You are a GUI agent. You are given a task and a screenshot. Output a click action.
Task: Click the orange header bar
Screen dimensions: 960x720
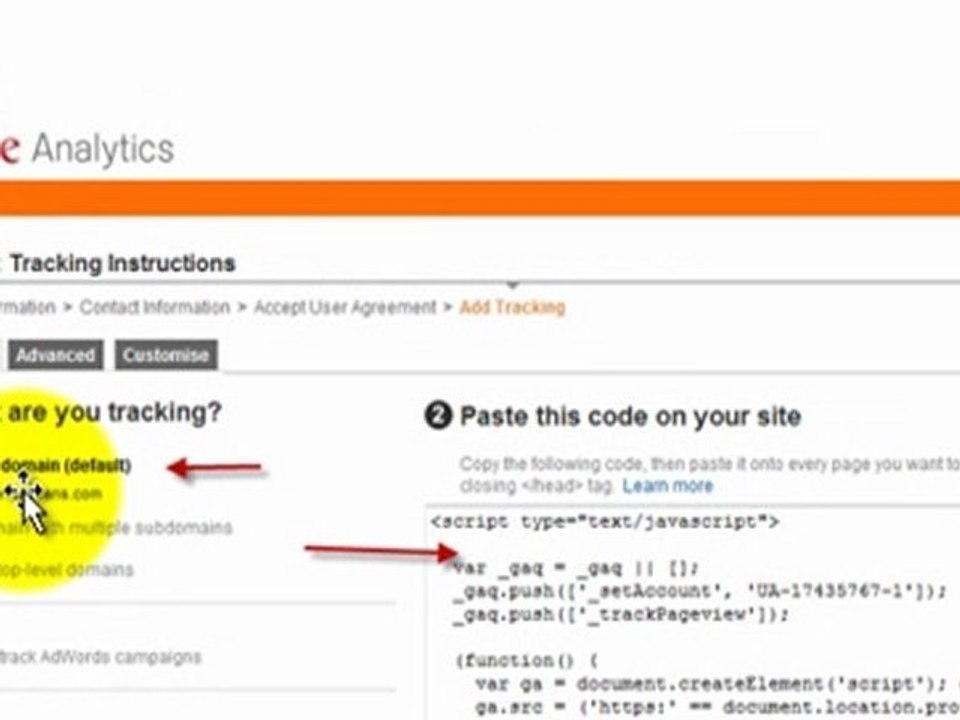coord(480,197)
